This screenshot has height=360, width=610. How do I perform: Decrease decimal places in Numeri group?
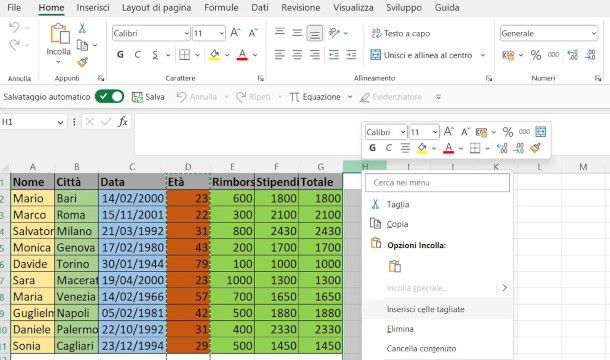[590, 55]
